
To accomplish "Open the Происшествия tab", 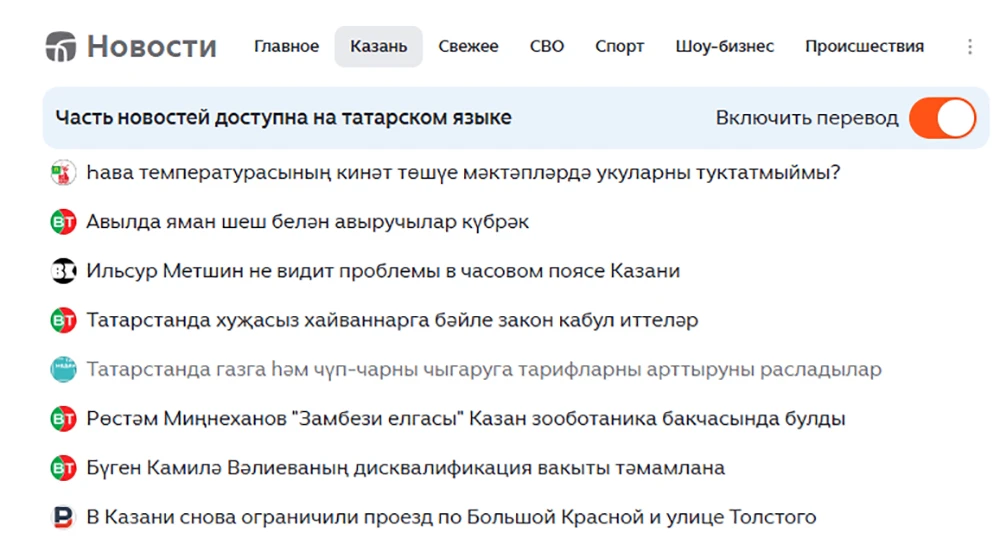I will pos(864,47).
